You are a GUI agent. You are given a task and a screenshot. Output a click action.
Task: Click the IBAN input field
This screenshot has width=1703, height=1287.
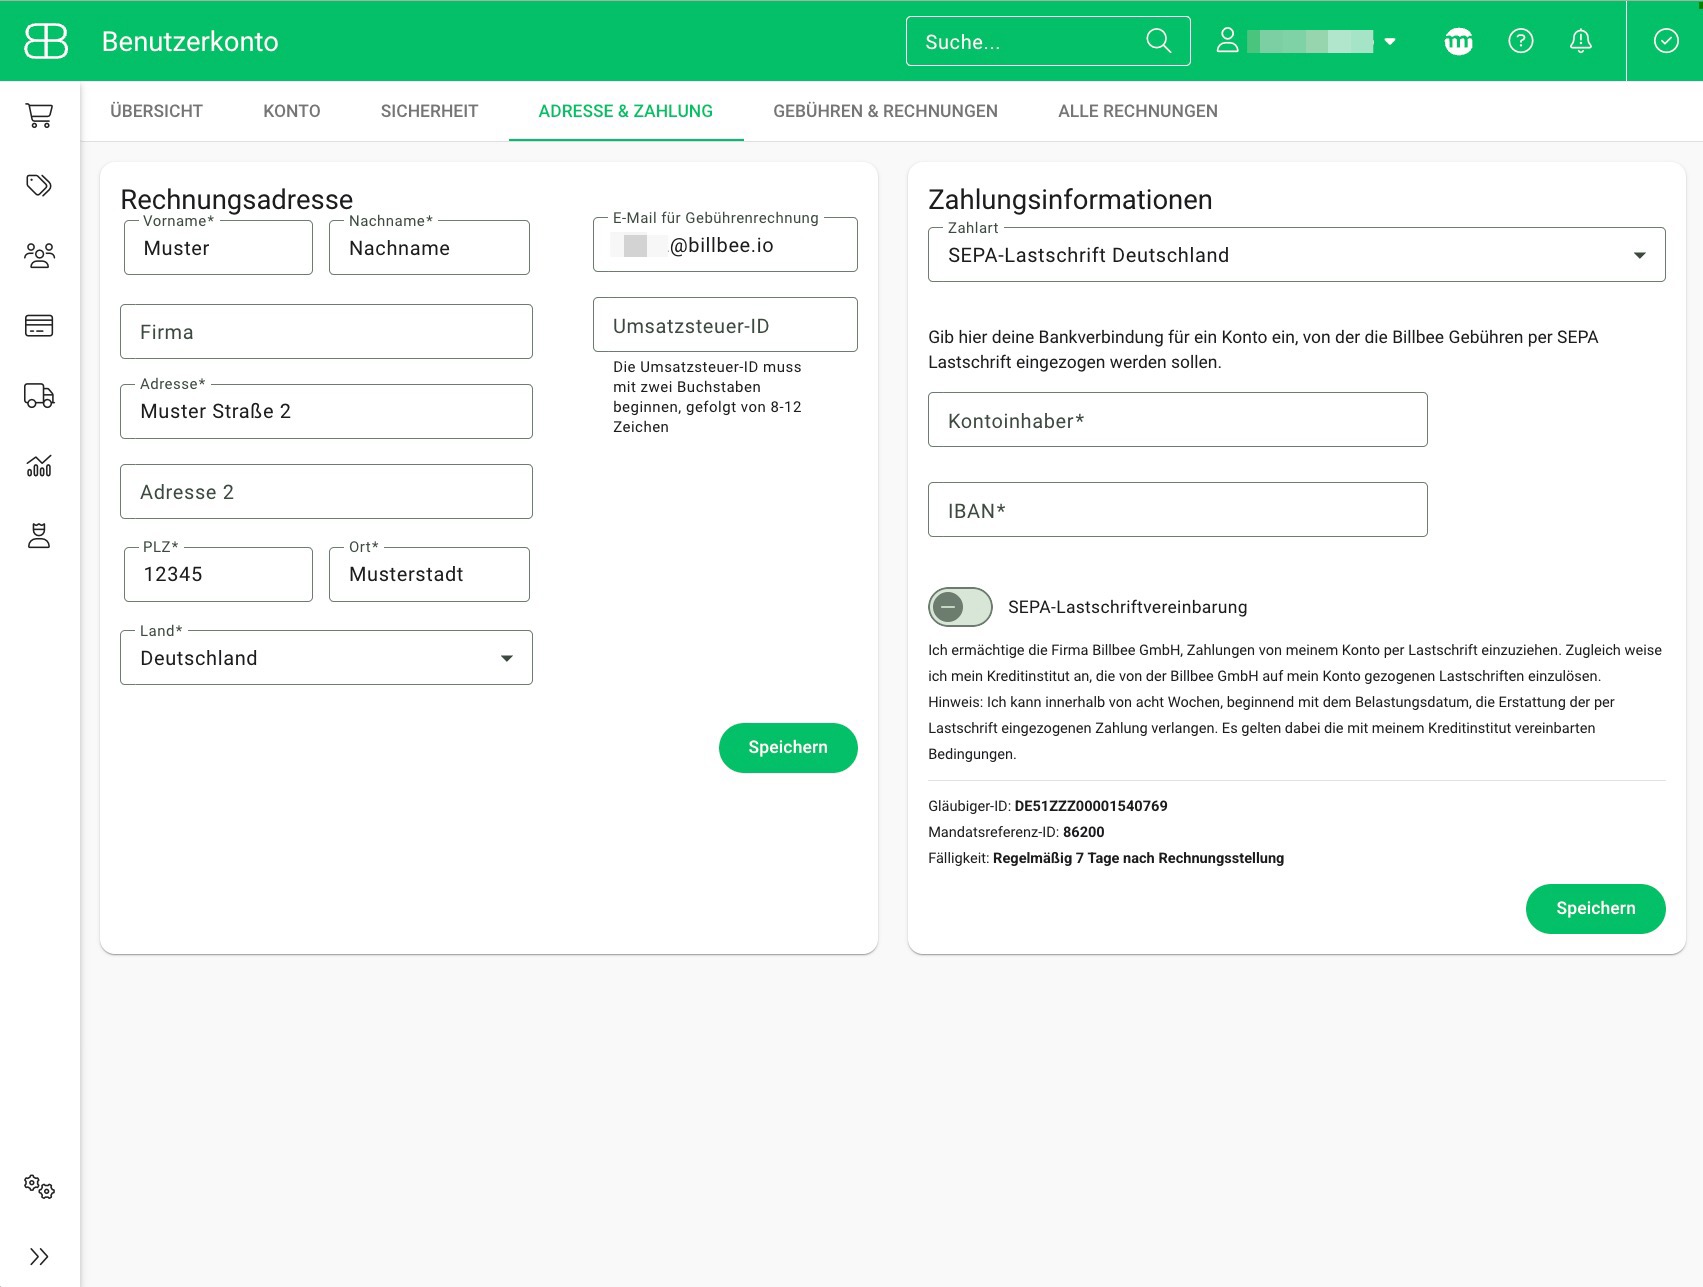(x=1177, y=510)
